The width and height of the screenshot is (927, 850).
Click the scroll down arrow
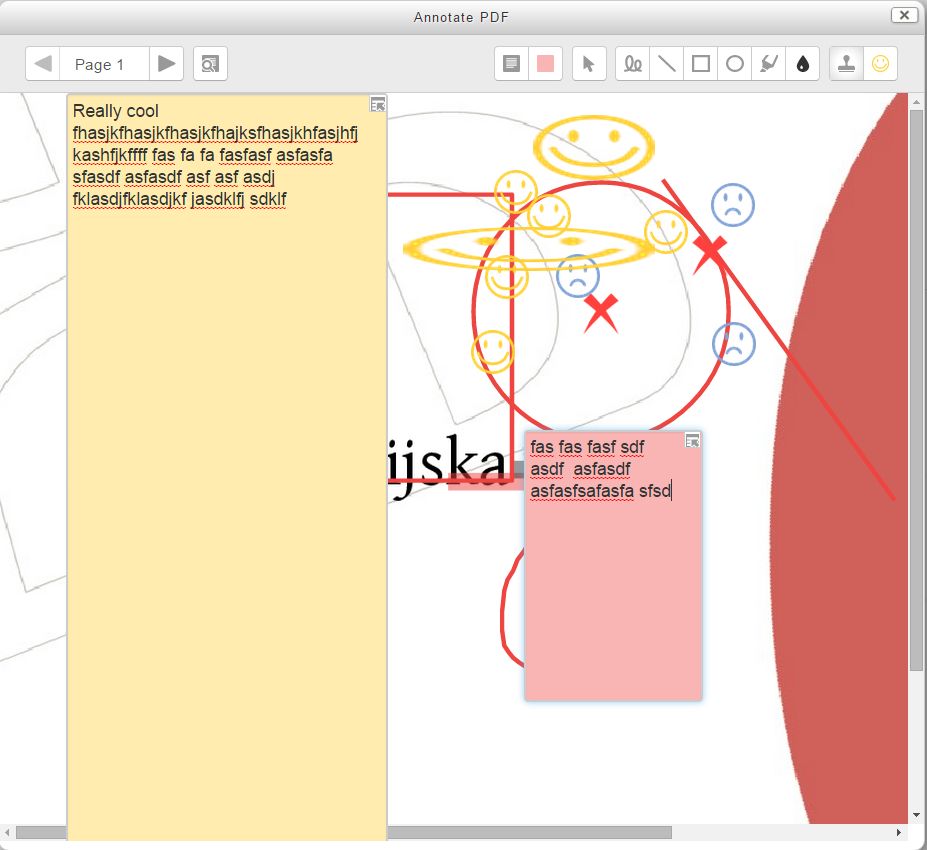click(x=916, y=816)
